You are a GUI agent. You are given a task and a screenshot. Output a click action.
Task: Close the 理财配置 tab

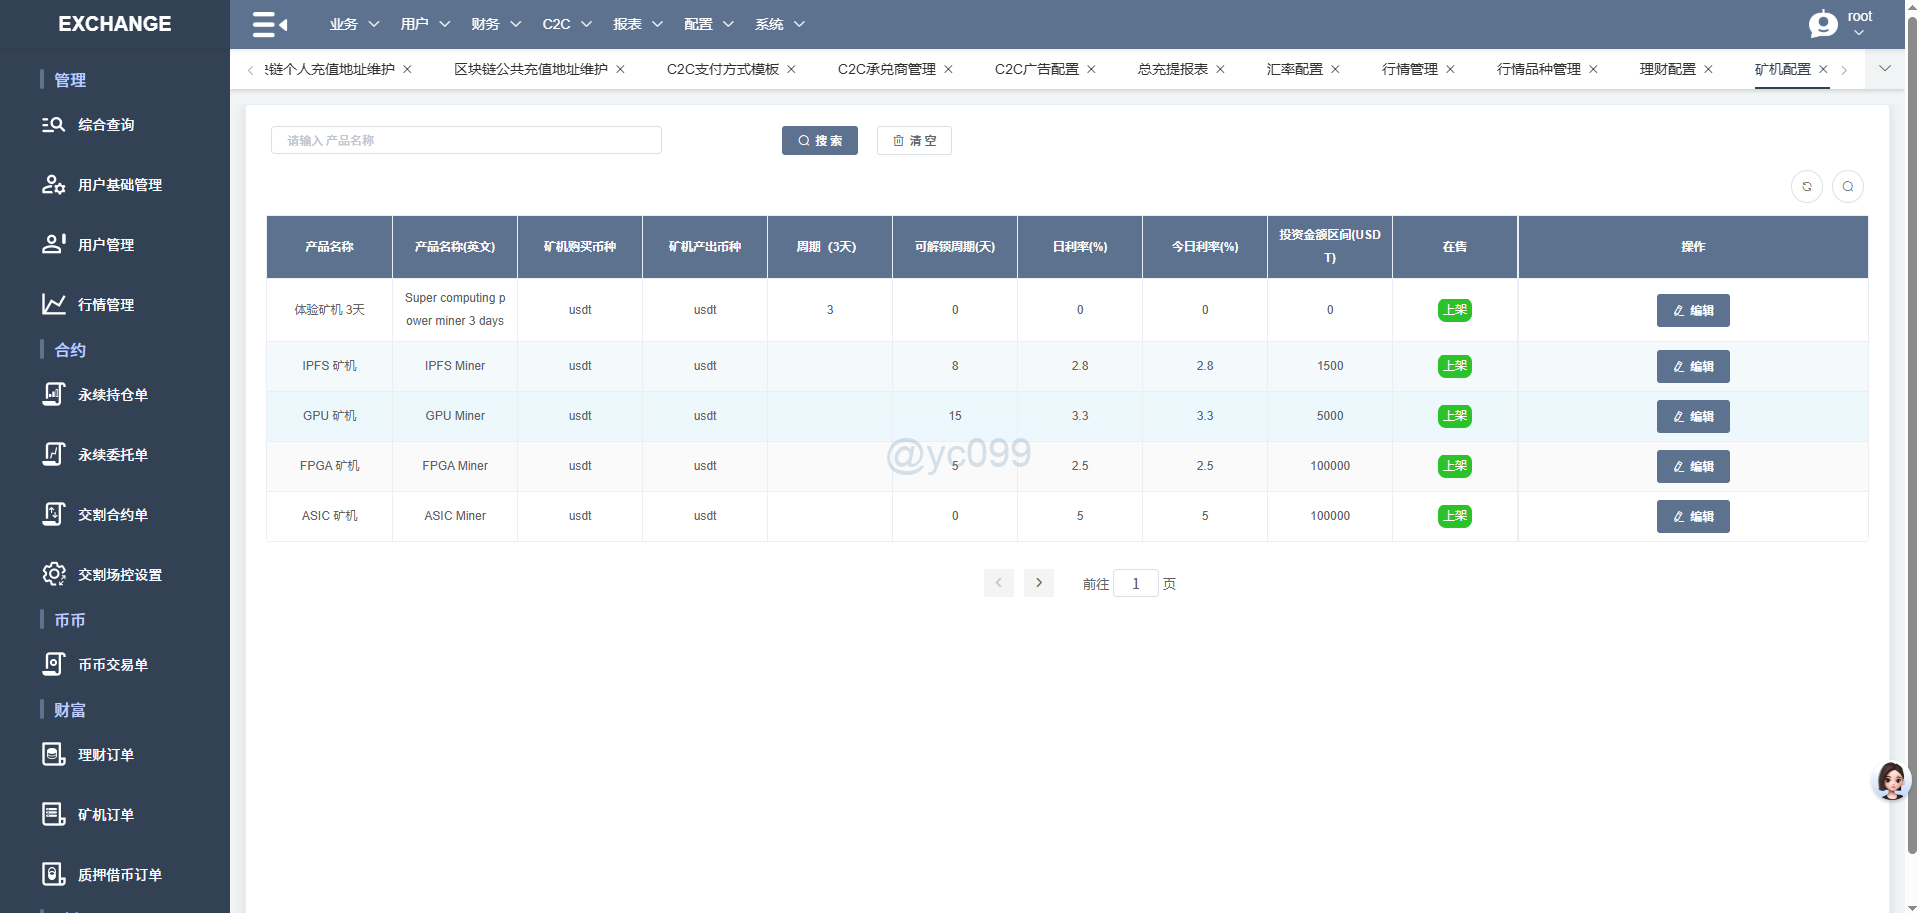pyautogui.click(x=1708, y=69)
